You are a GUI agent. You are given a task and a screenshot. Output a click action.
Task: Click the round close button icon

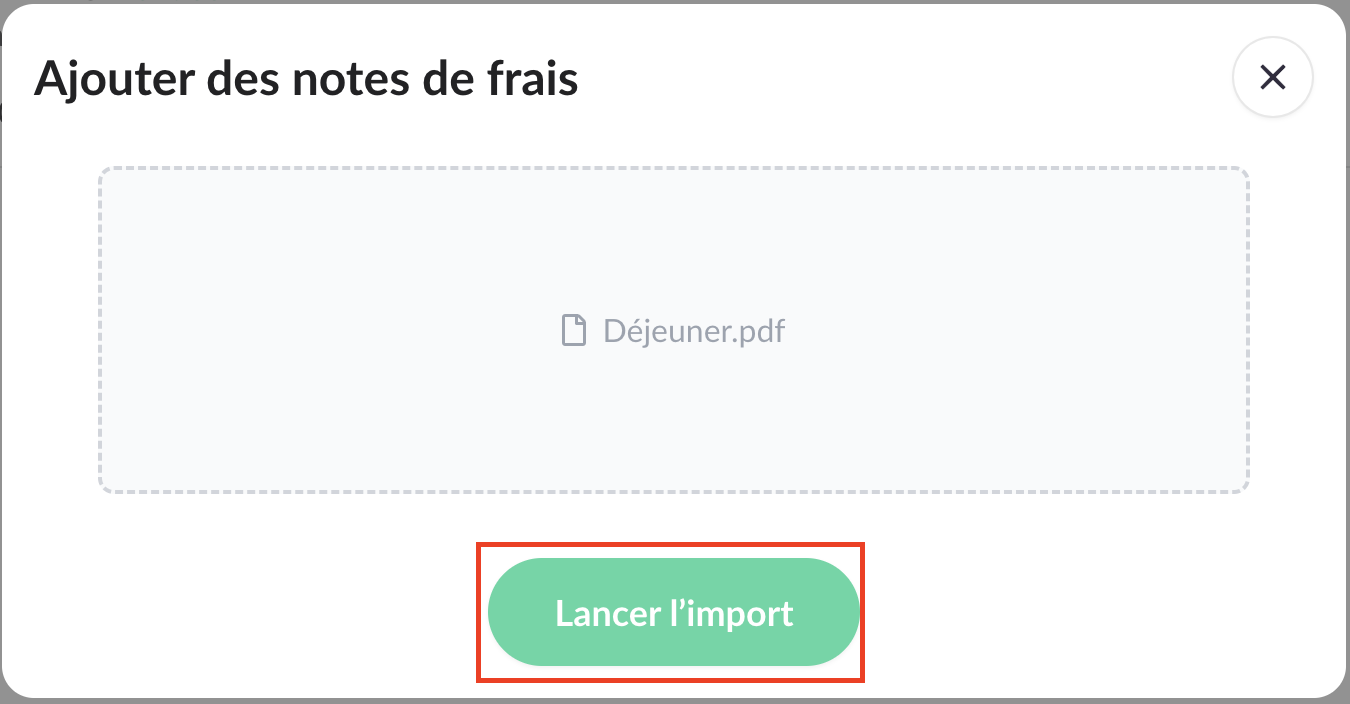[1272, 78]
